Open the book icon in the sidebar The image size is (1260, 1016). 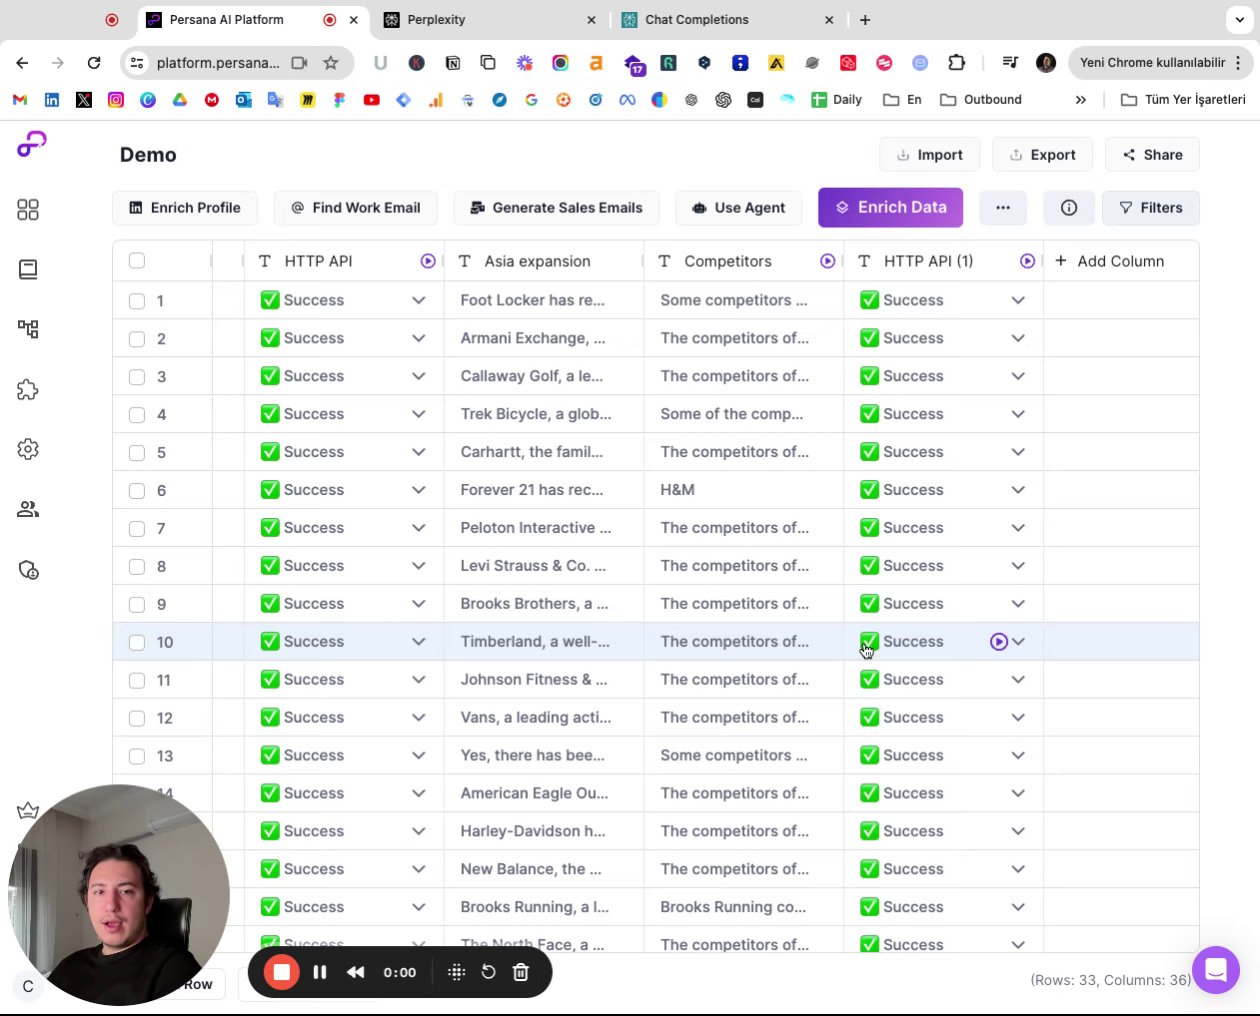click(x=28, y=269)
